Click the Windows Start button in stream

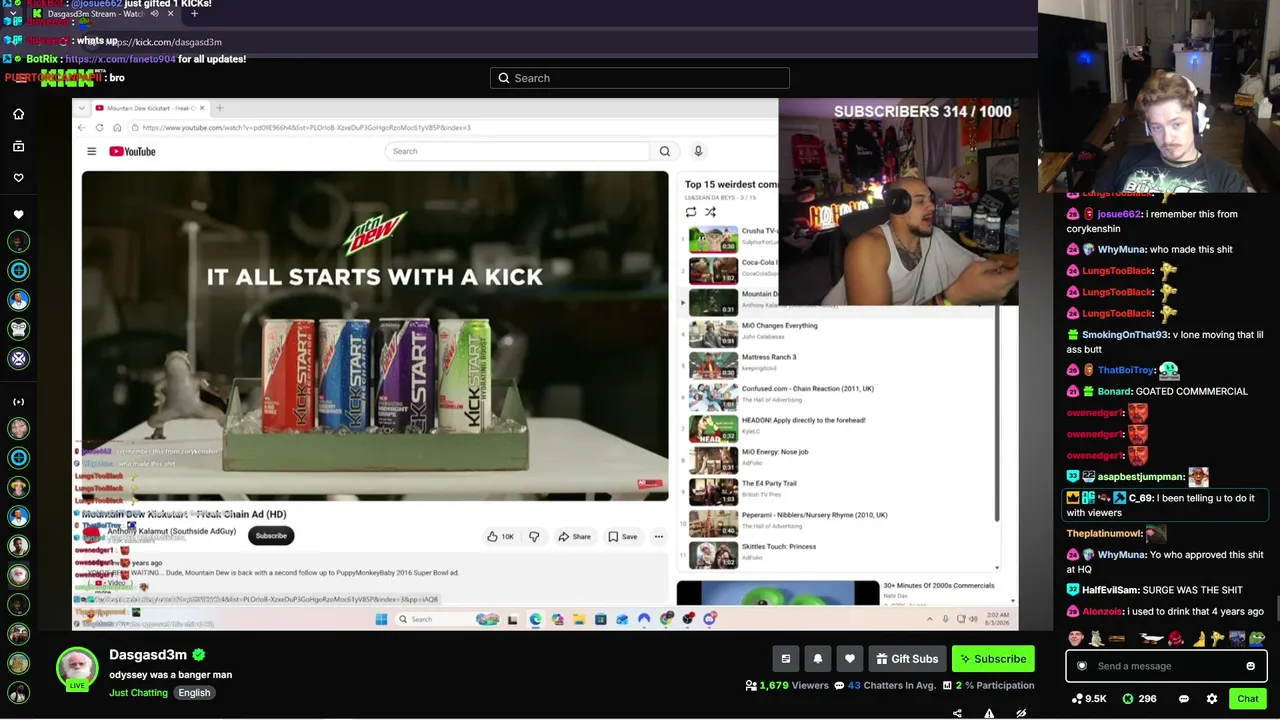click(381, 619)
